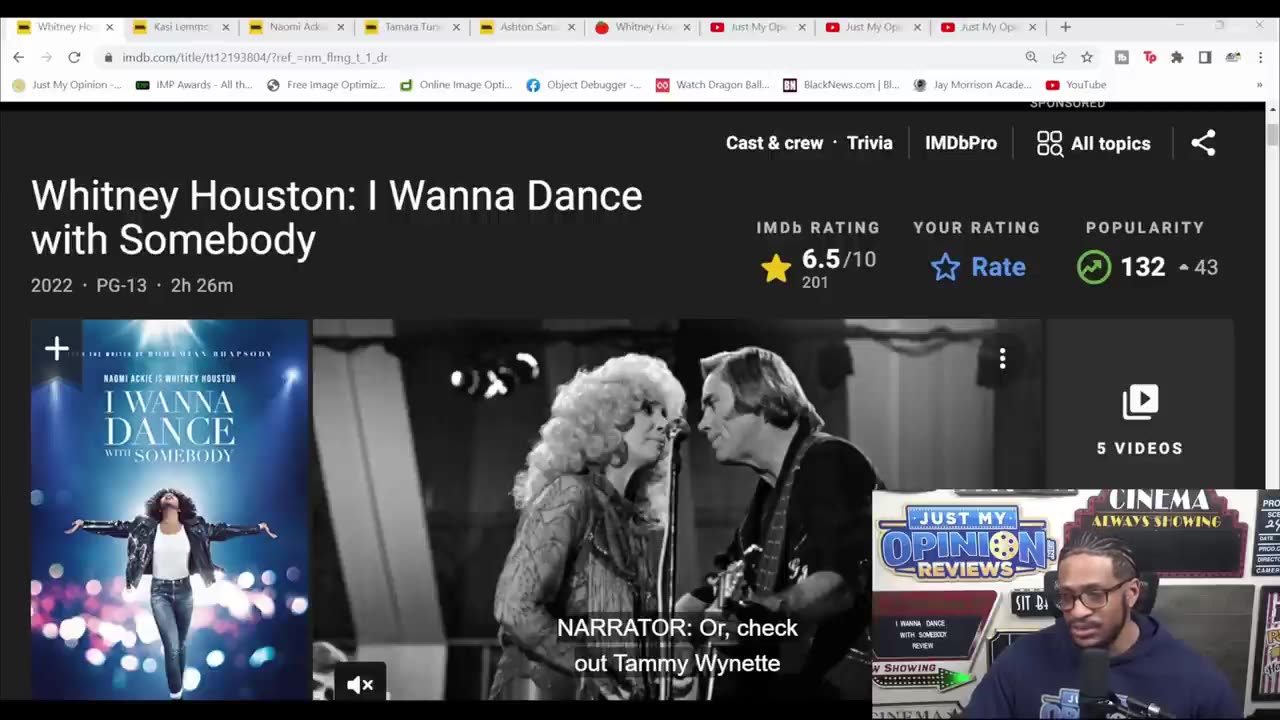Open popularity ranking 132
Image resolution: width=1280 pixels, height=720 pixels.
click(1147, 267)
